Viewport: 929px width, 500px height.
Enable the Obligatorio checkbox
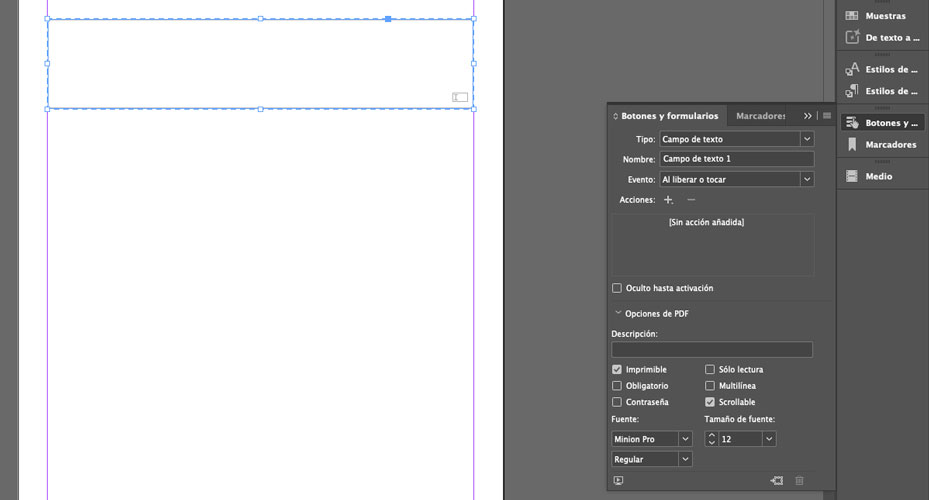[617, 386]
